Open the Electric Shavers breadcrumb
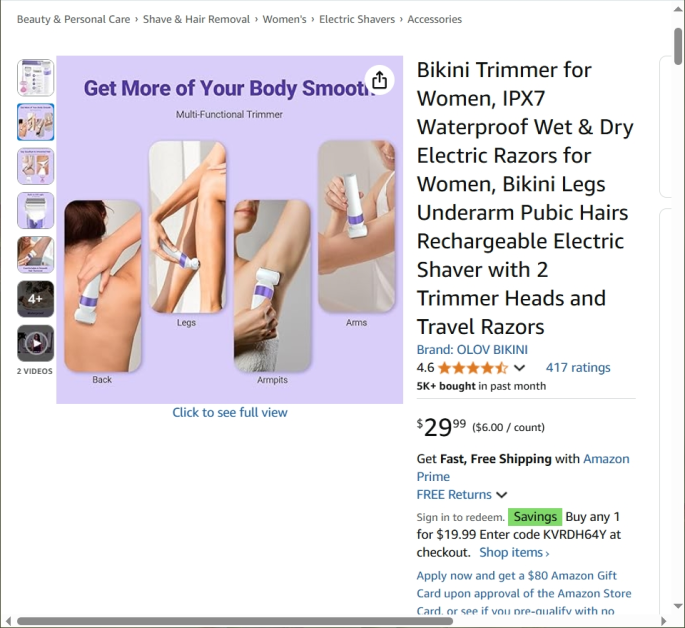 [x=356, y=19]
